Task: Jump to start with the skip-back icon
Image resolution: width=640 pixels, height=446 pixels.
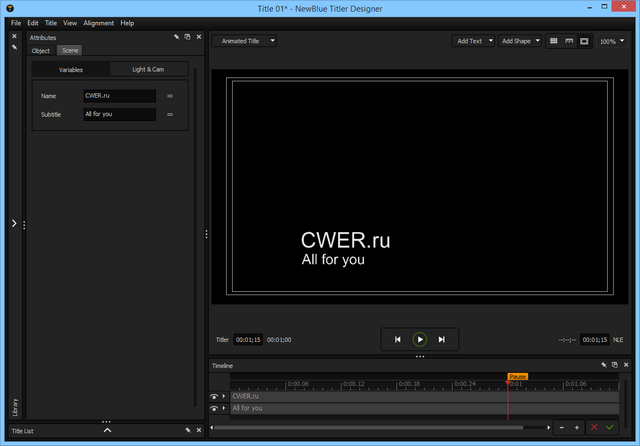Action: (397, 340)
